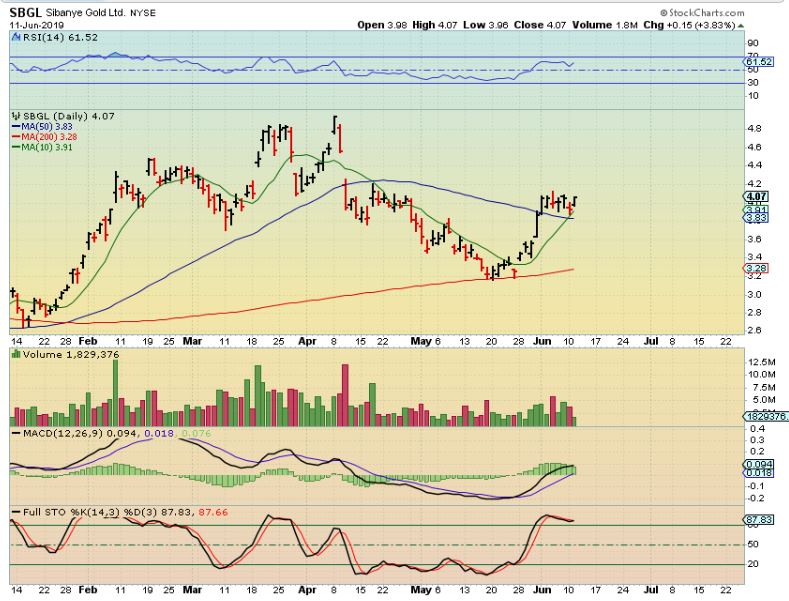Click the Volume 1,829,376 label

click(71, 355)
